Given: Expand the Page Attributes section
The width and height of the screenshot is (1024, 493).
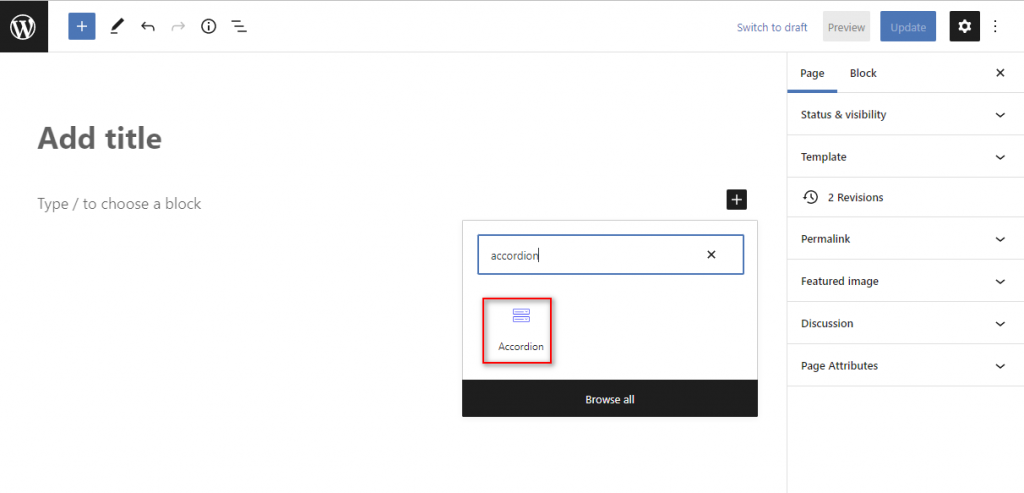Looking at the screenshot, I should (x=905, y=366).
